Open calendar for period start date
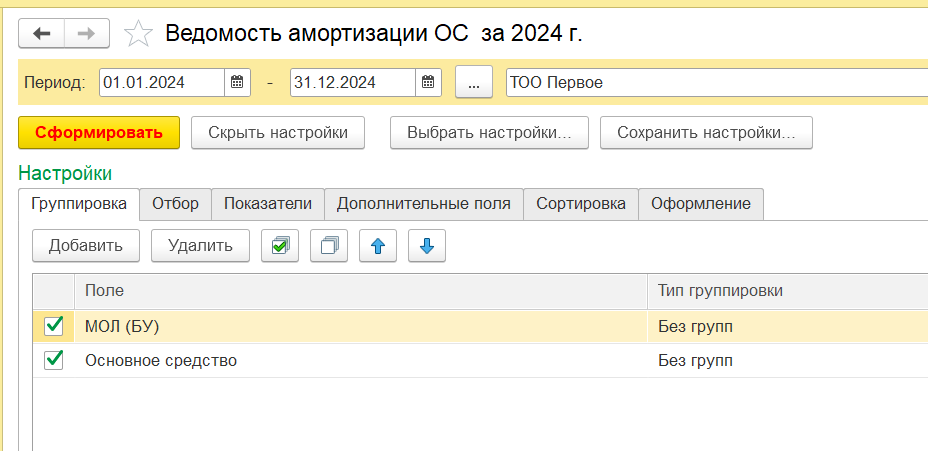 click(237, 82)
